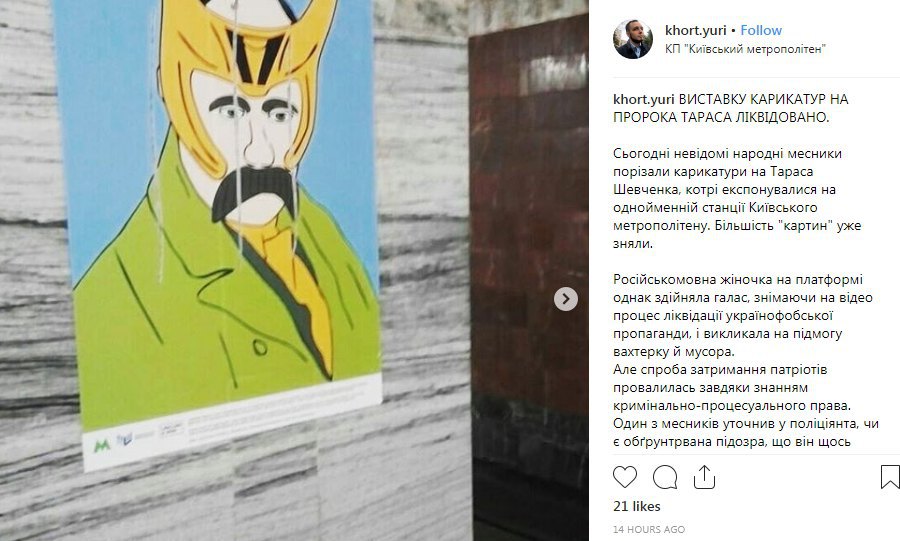Open the 14 HOURS AGO timestamp
The height and width of the screenshot is (541, 900).
[649, 529]
